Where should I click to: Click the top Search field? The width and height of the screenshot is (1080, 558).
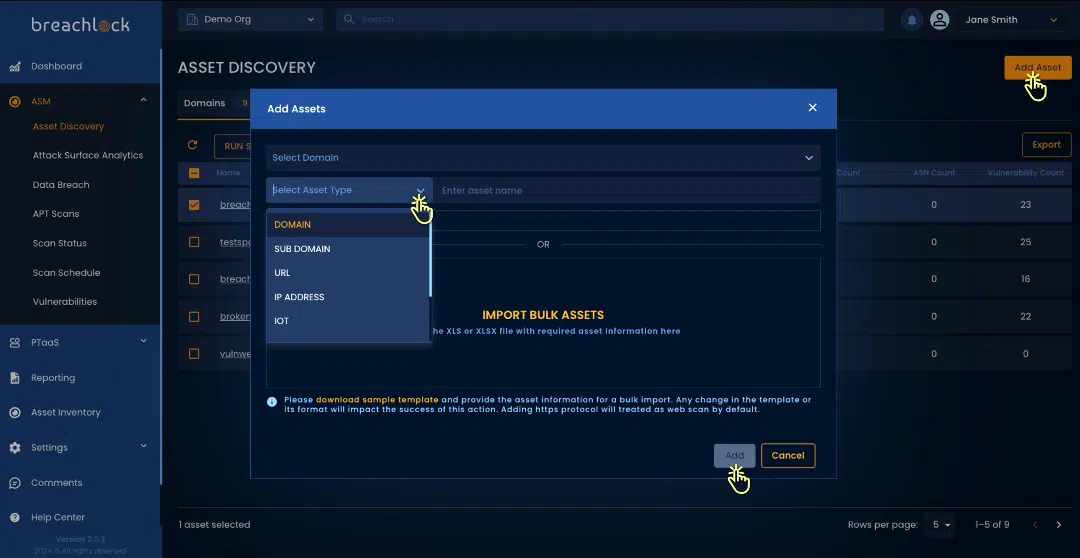click(x=610, y=19)
